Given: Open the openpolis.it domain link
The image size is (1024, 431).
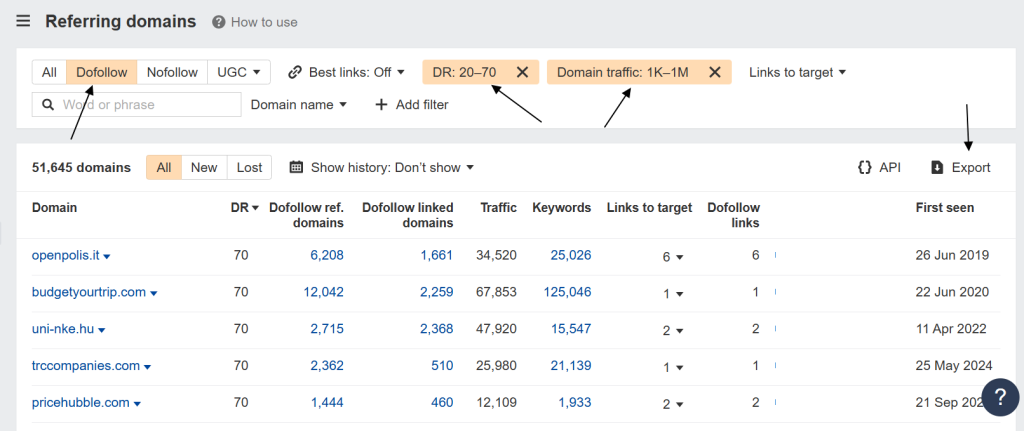Looking at the screenshot, I should pyautogui.click(x=65, y=255).
